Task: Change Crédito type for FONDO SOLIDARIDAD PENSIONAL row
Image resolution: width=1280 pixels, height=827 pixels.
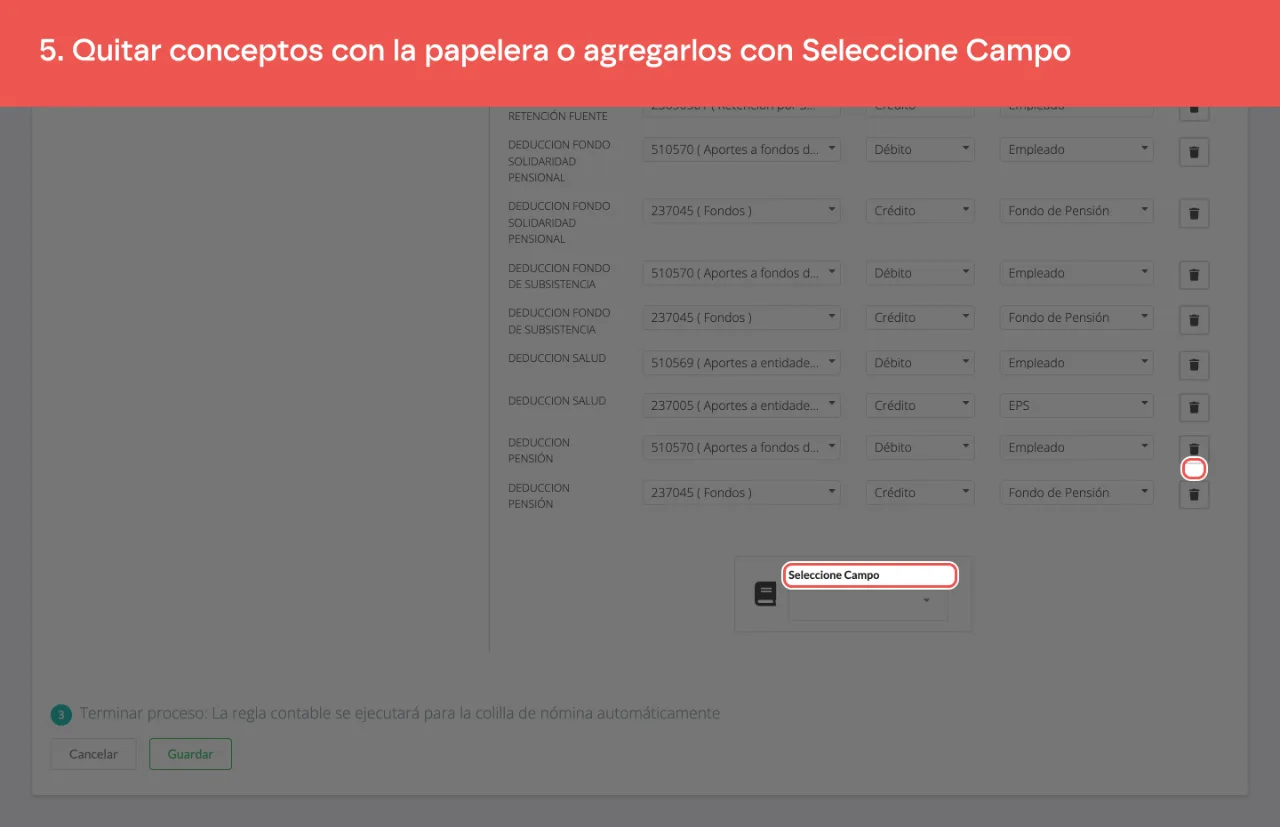Action: 920,211
